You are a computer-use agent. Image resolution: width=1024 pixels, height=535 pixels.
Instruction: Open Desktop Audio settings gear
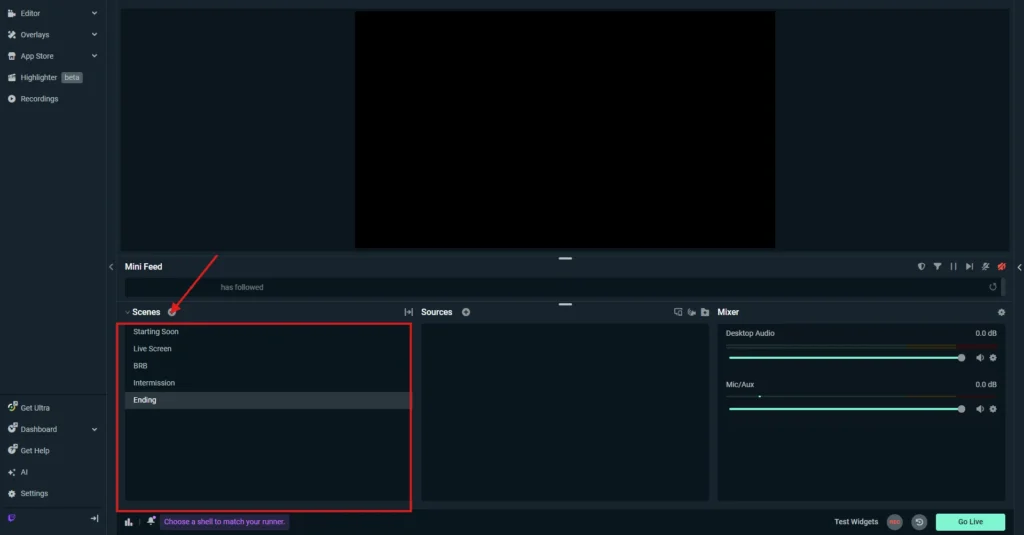pos(993,358)
